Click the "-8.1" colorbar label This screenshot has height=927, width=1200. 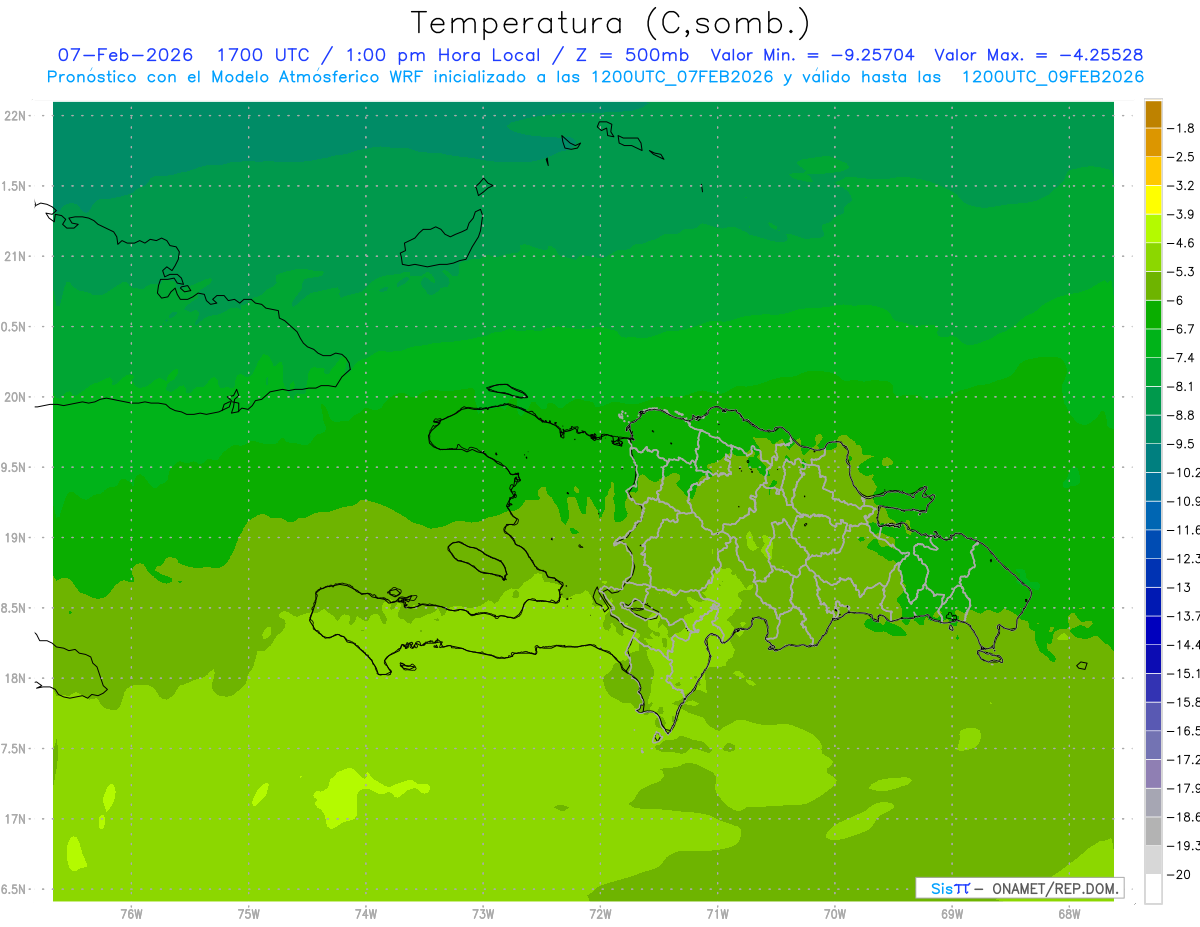pyautogui.click(x=1181, y=387)
